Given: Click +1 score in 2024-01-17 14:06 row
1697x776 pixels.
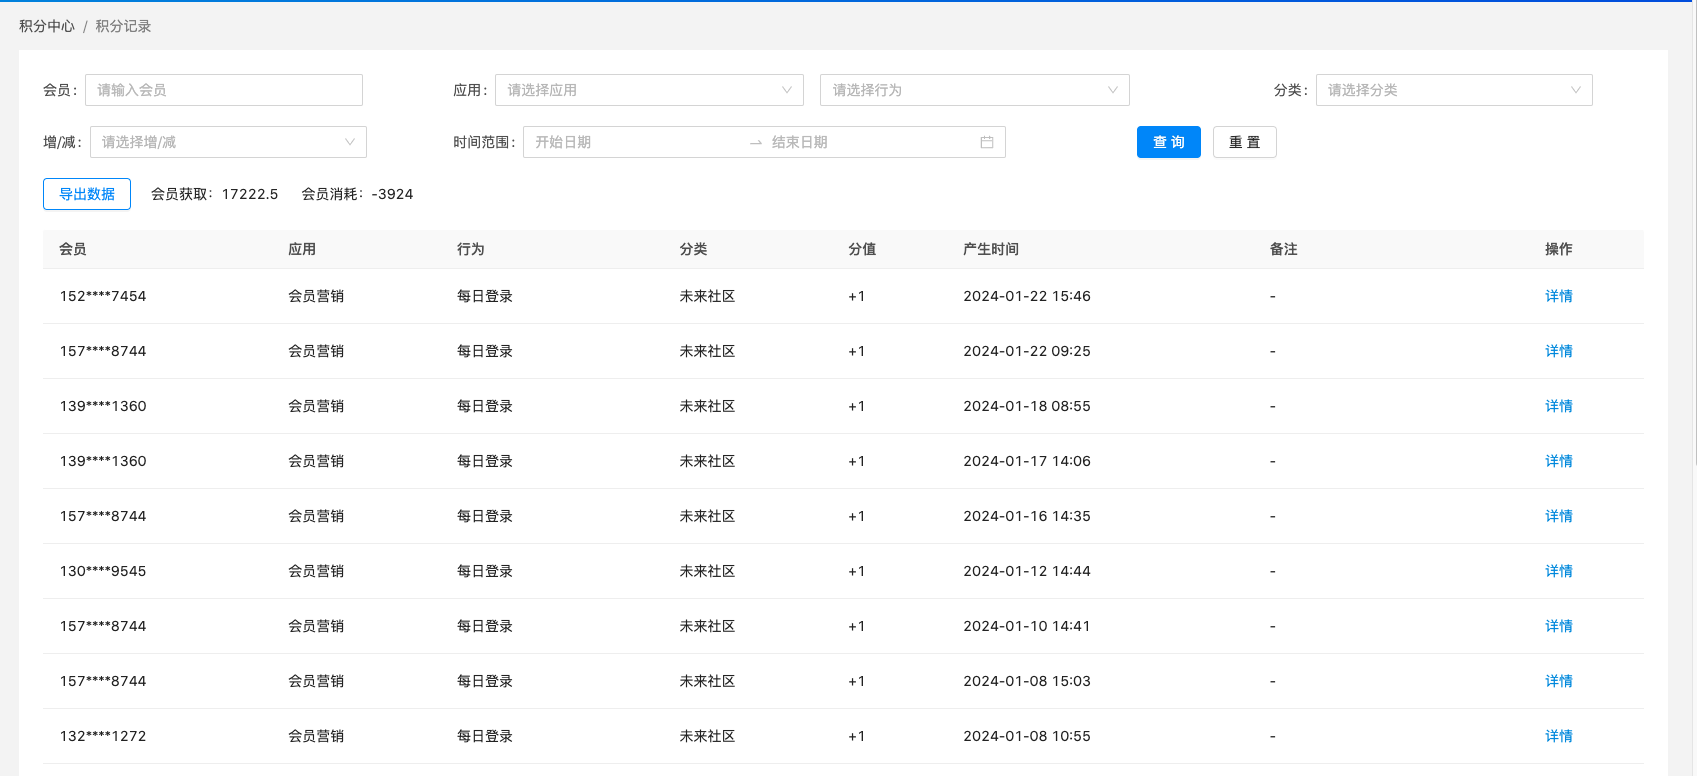Looking at the screenshot, I should (x=856, y=461).
